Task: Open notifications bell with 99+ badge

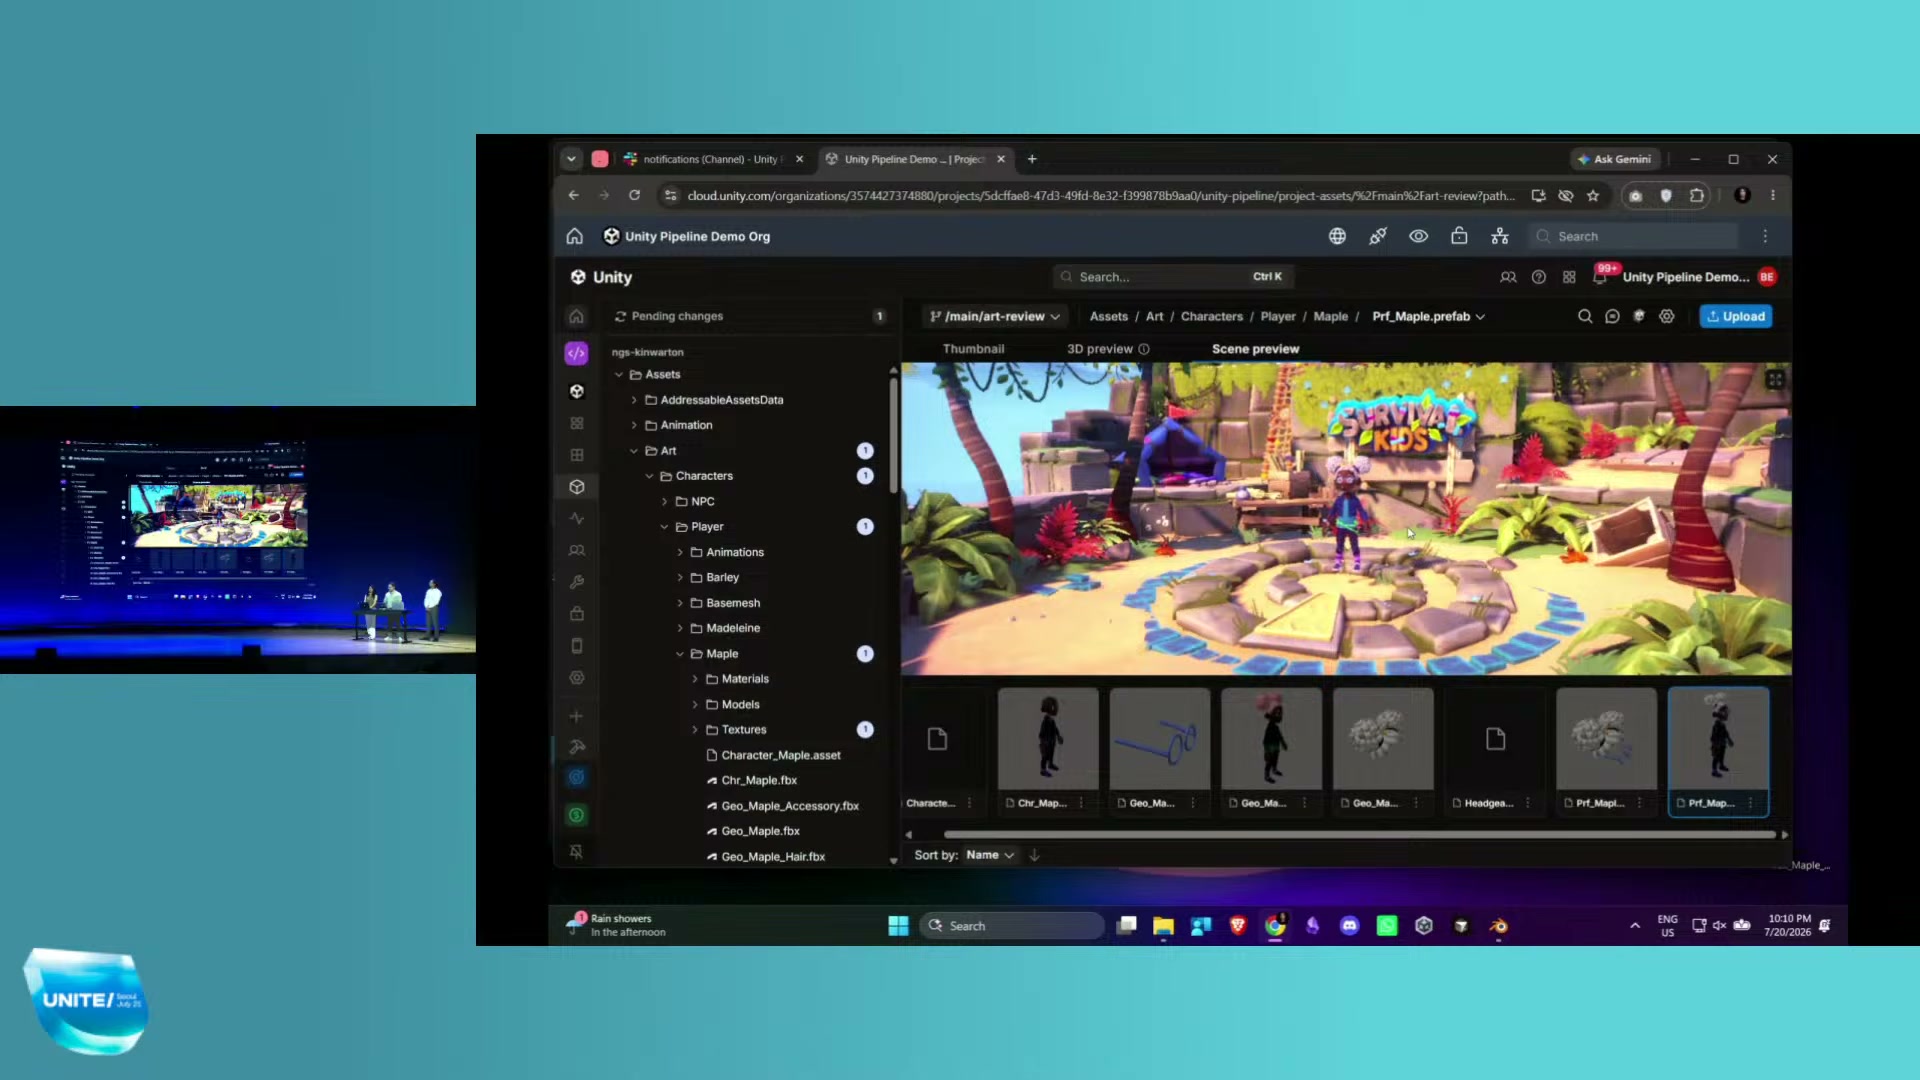Action: click(x=1601, y=276)
